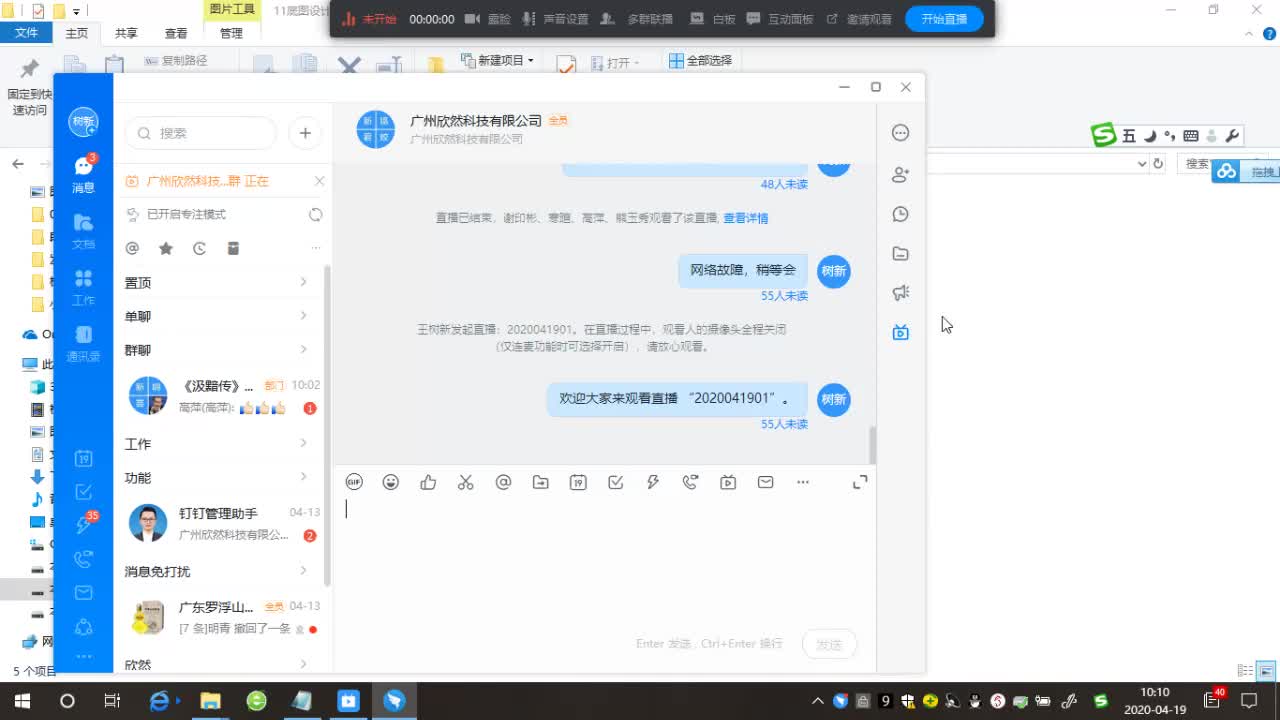Switch to 查看 tab in Explorer window
Viewport: 1280px width, 720px height.
coord(176,33)
